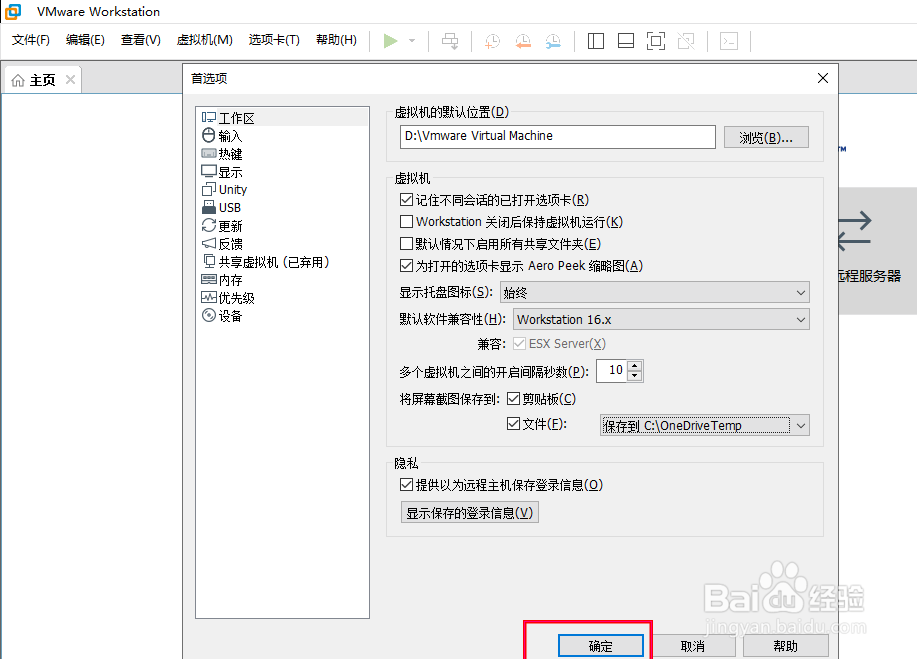Click the send Ctrl+Alt+Del toolbar icon

(x=450, y=40)
